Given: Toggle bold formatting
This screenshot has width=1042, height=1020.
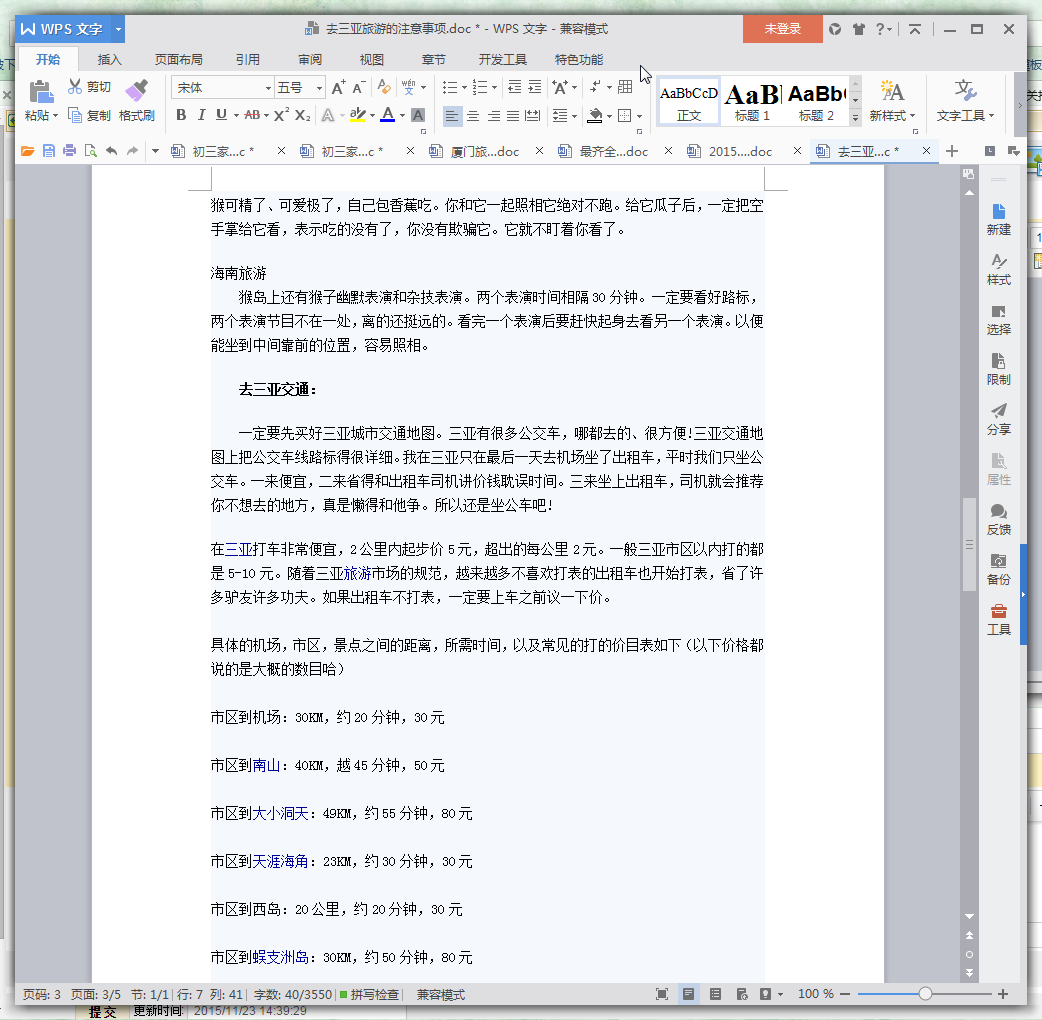Looking at the screenshot, I should tap(181, 115).
